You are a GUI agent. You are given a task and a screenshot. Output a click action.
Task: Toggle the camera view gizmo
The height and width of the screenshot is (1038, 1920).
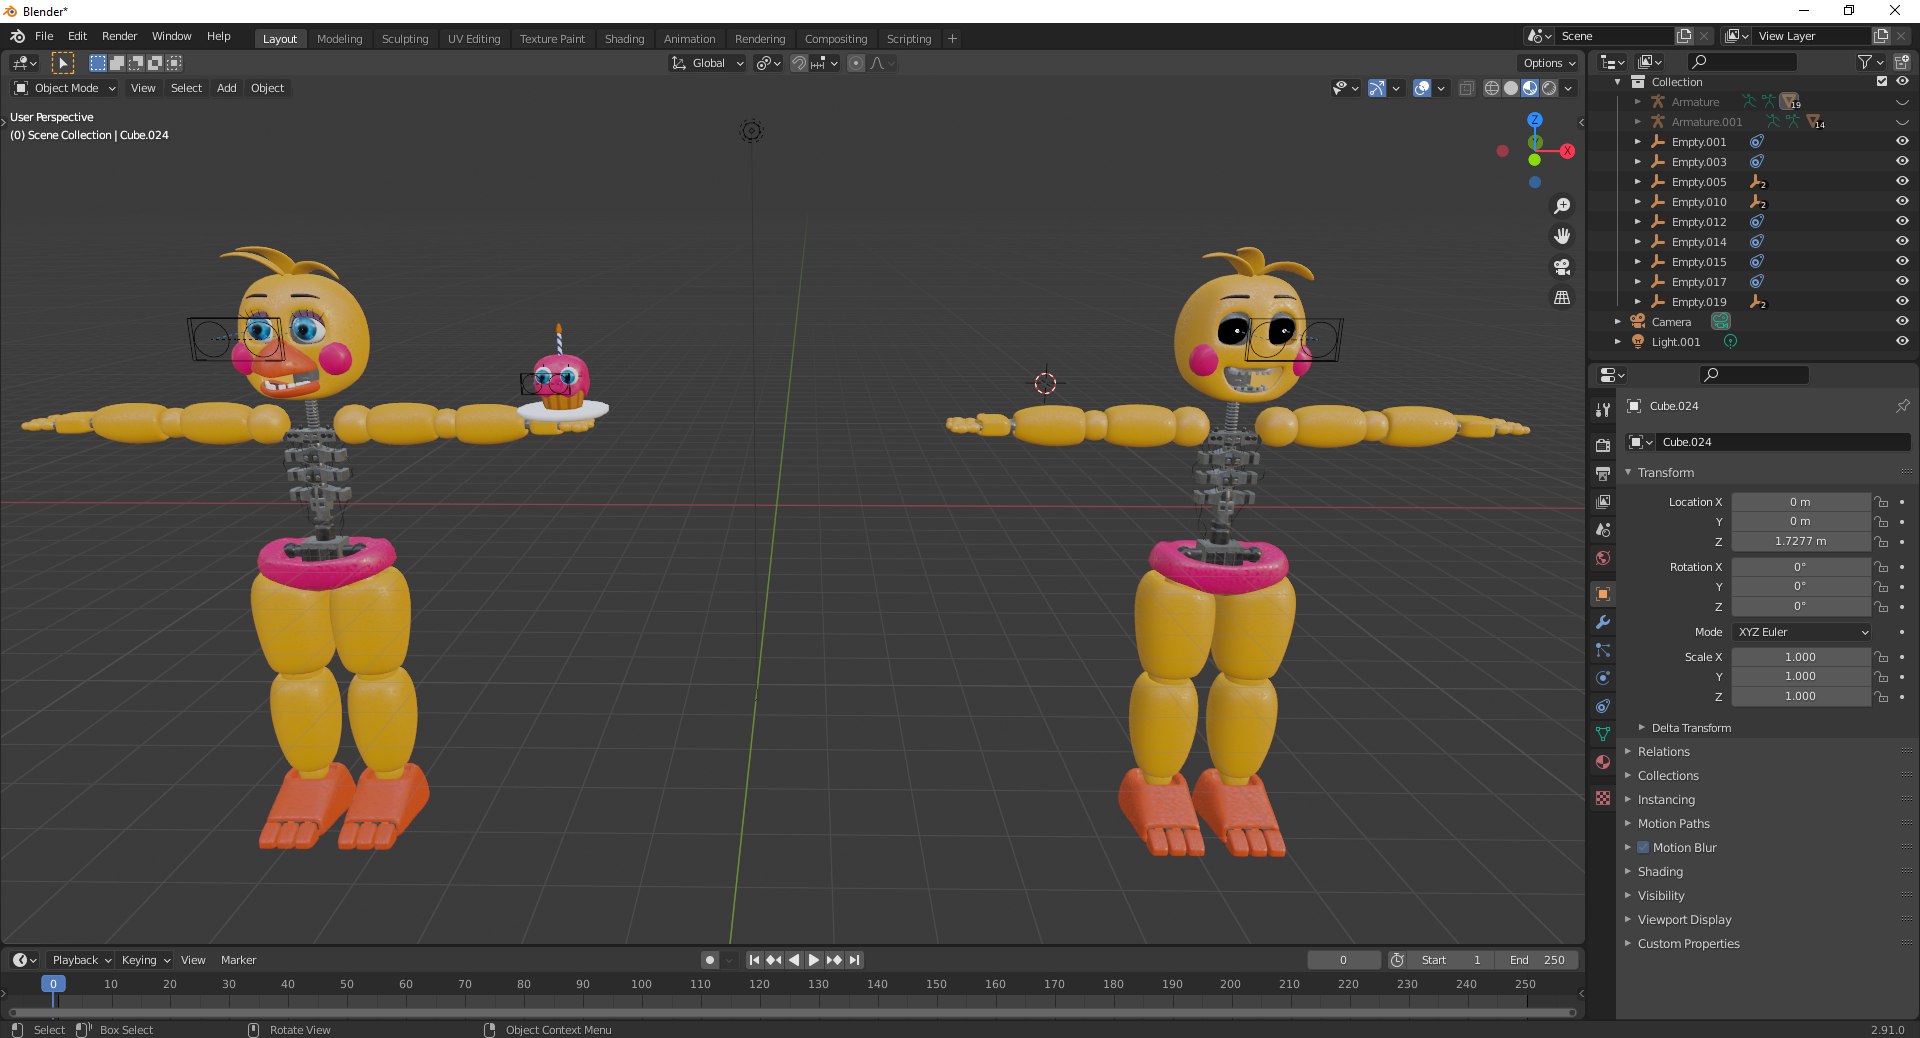(x=1562, y=267)
